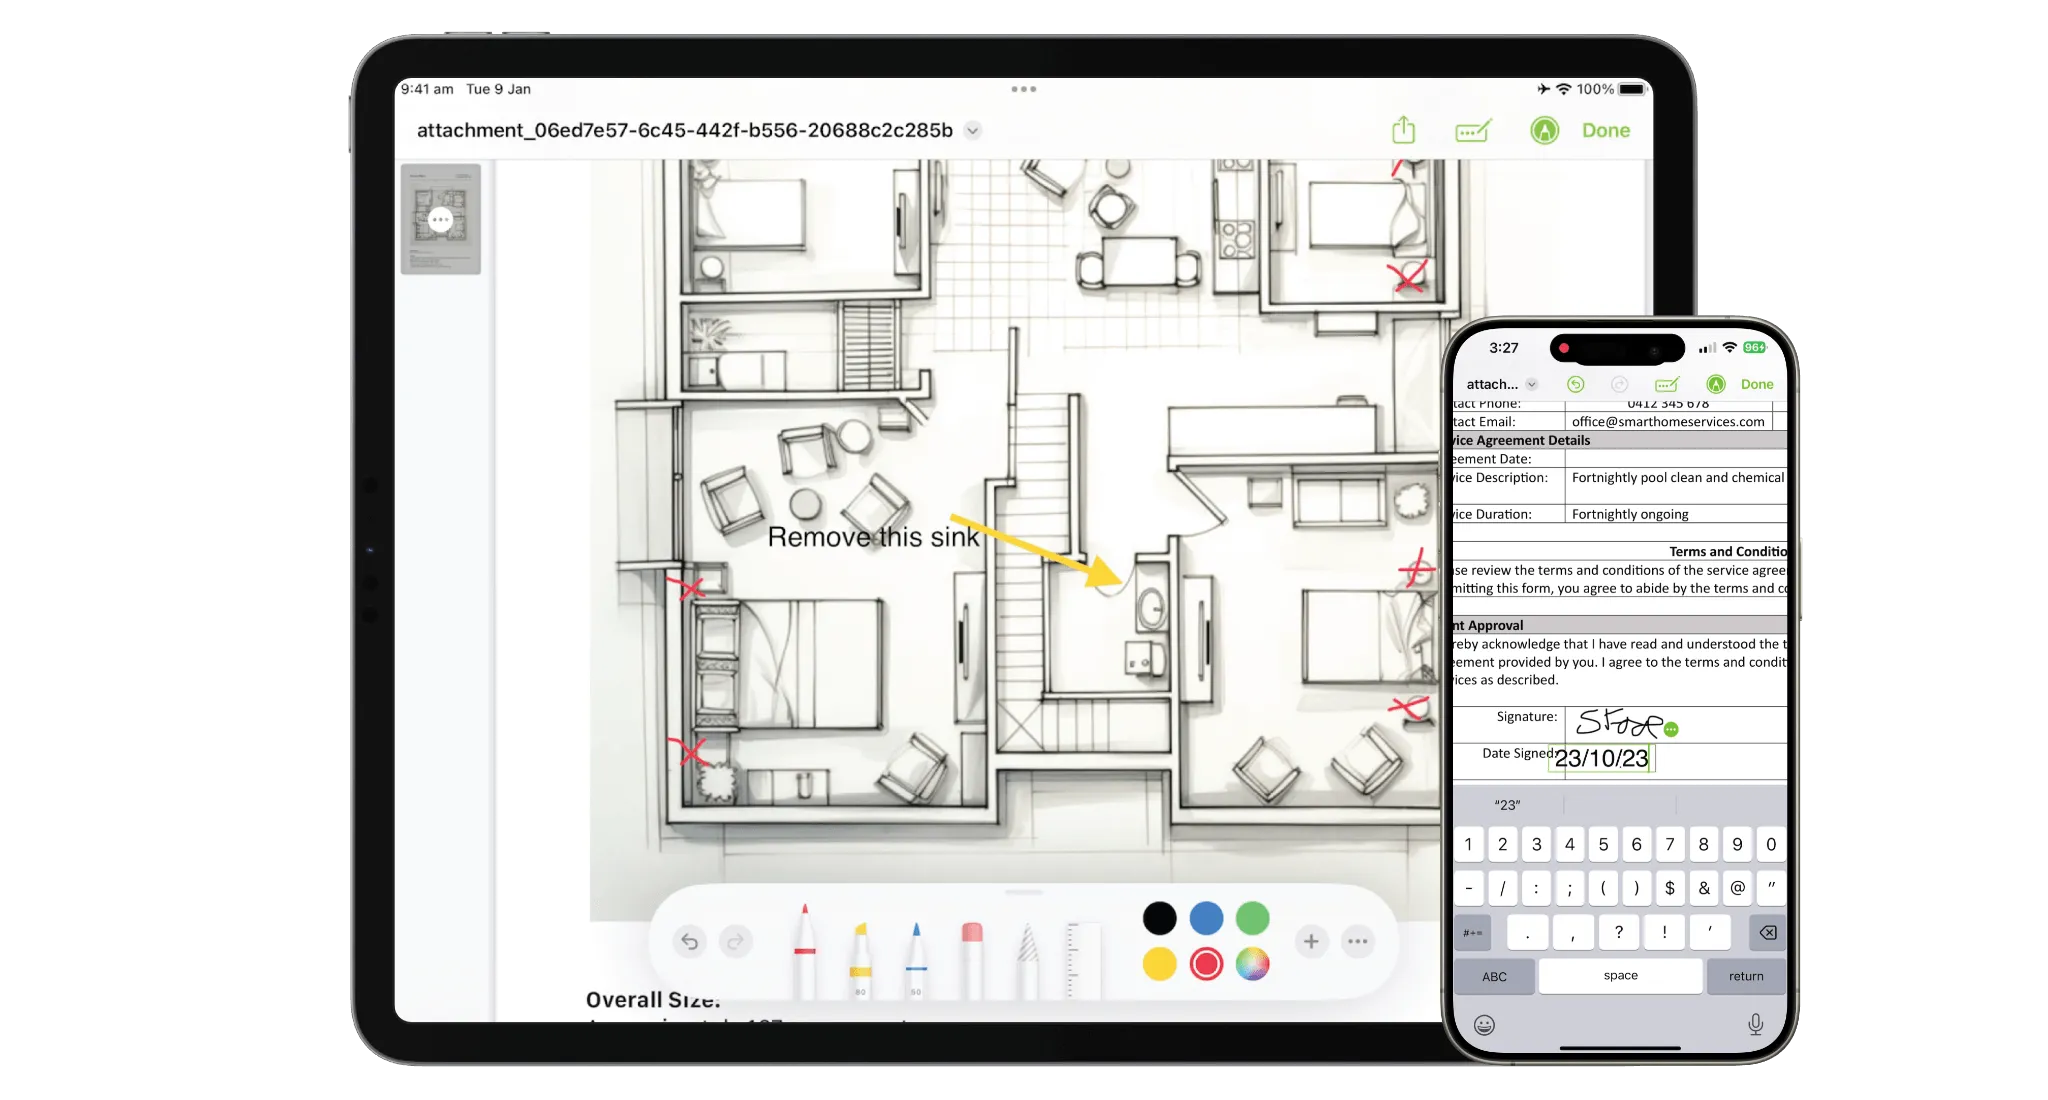Tap Done to finish editing on iPhone

pos(1758,383)
